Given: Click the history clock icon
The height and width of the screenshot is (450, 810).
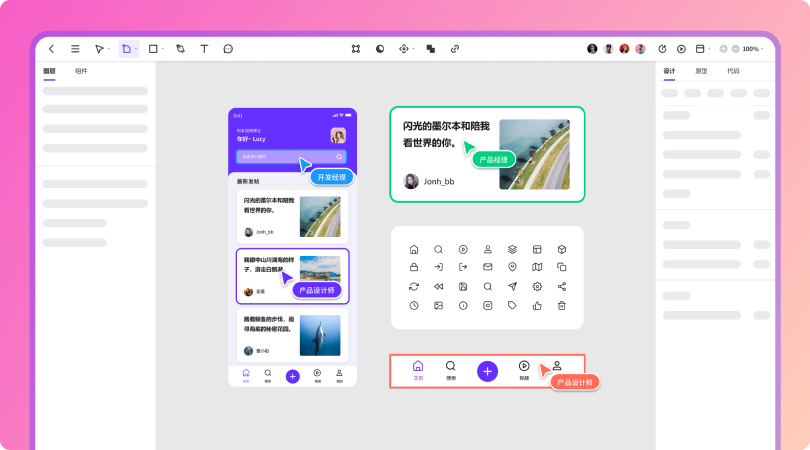Looking at the screenshot, I should tap(662, 48).
